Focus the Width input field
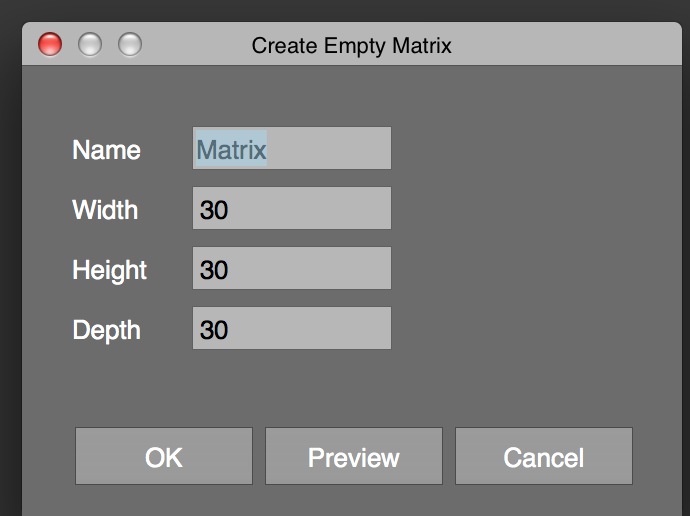 pos(292,208)
